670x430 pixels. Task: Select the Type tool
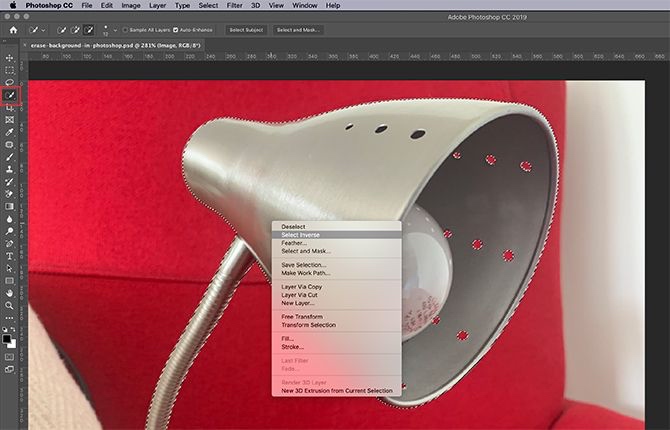tap(9, 255)
